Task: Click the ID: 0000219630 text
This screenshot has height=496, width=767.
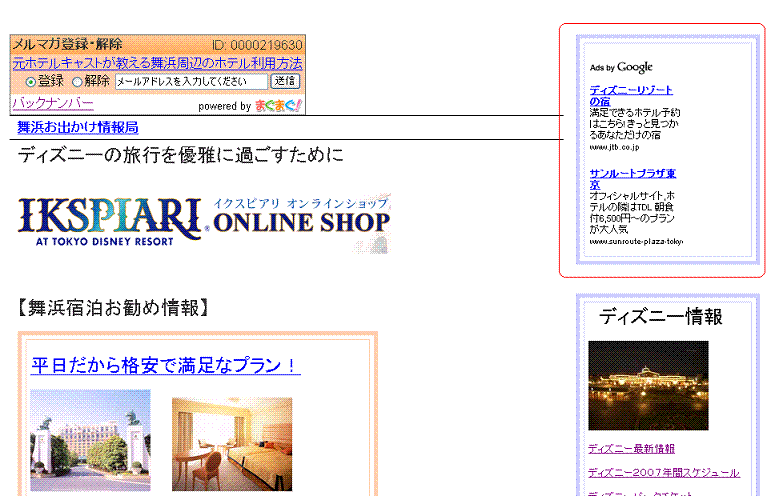Action: [x=257, y=45]
